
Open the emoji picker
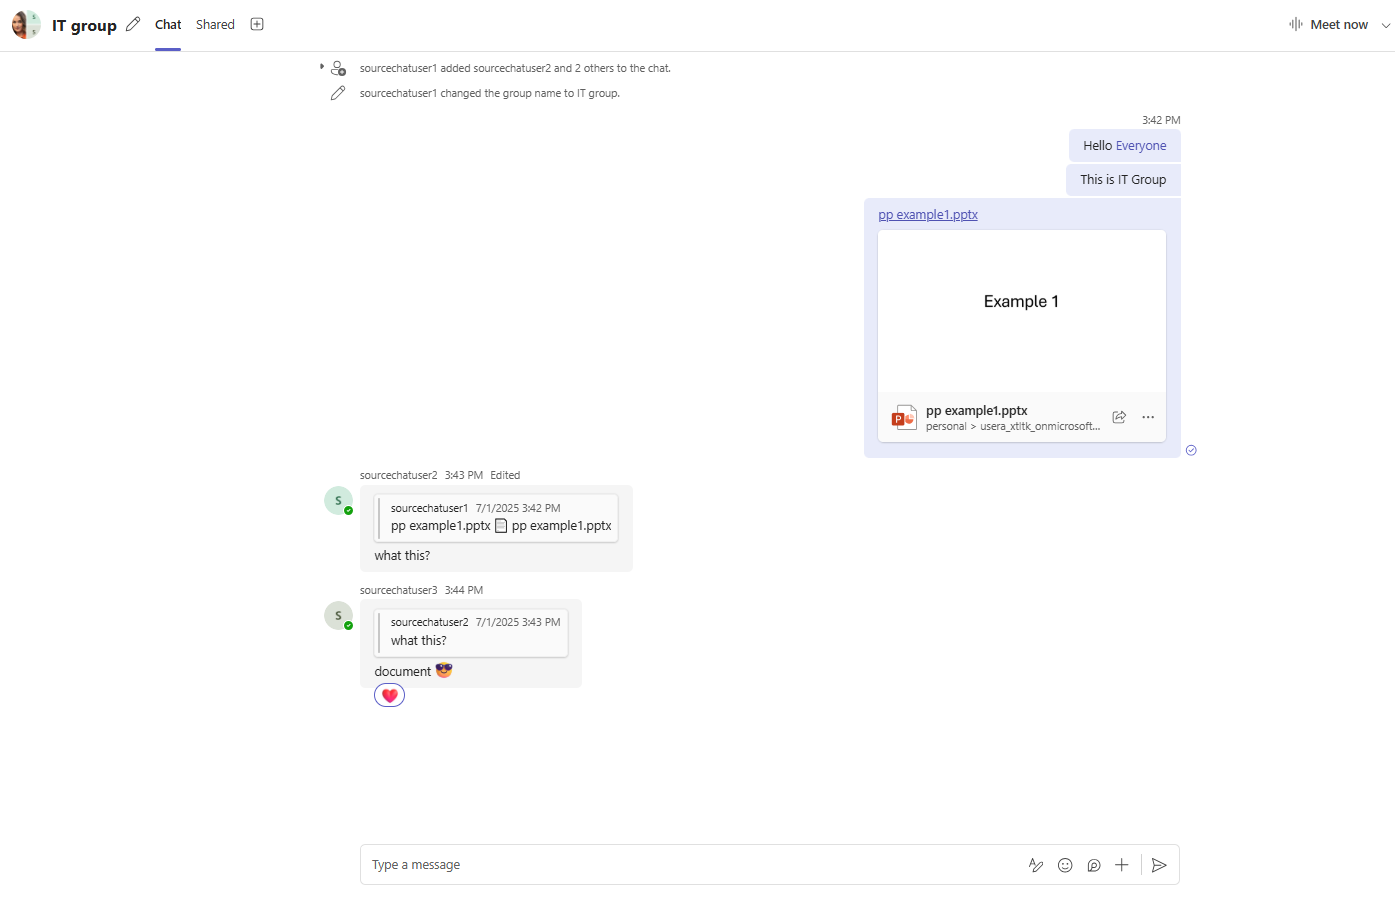1065,865
